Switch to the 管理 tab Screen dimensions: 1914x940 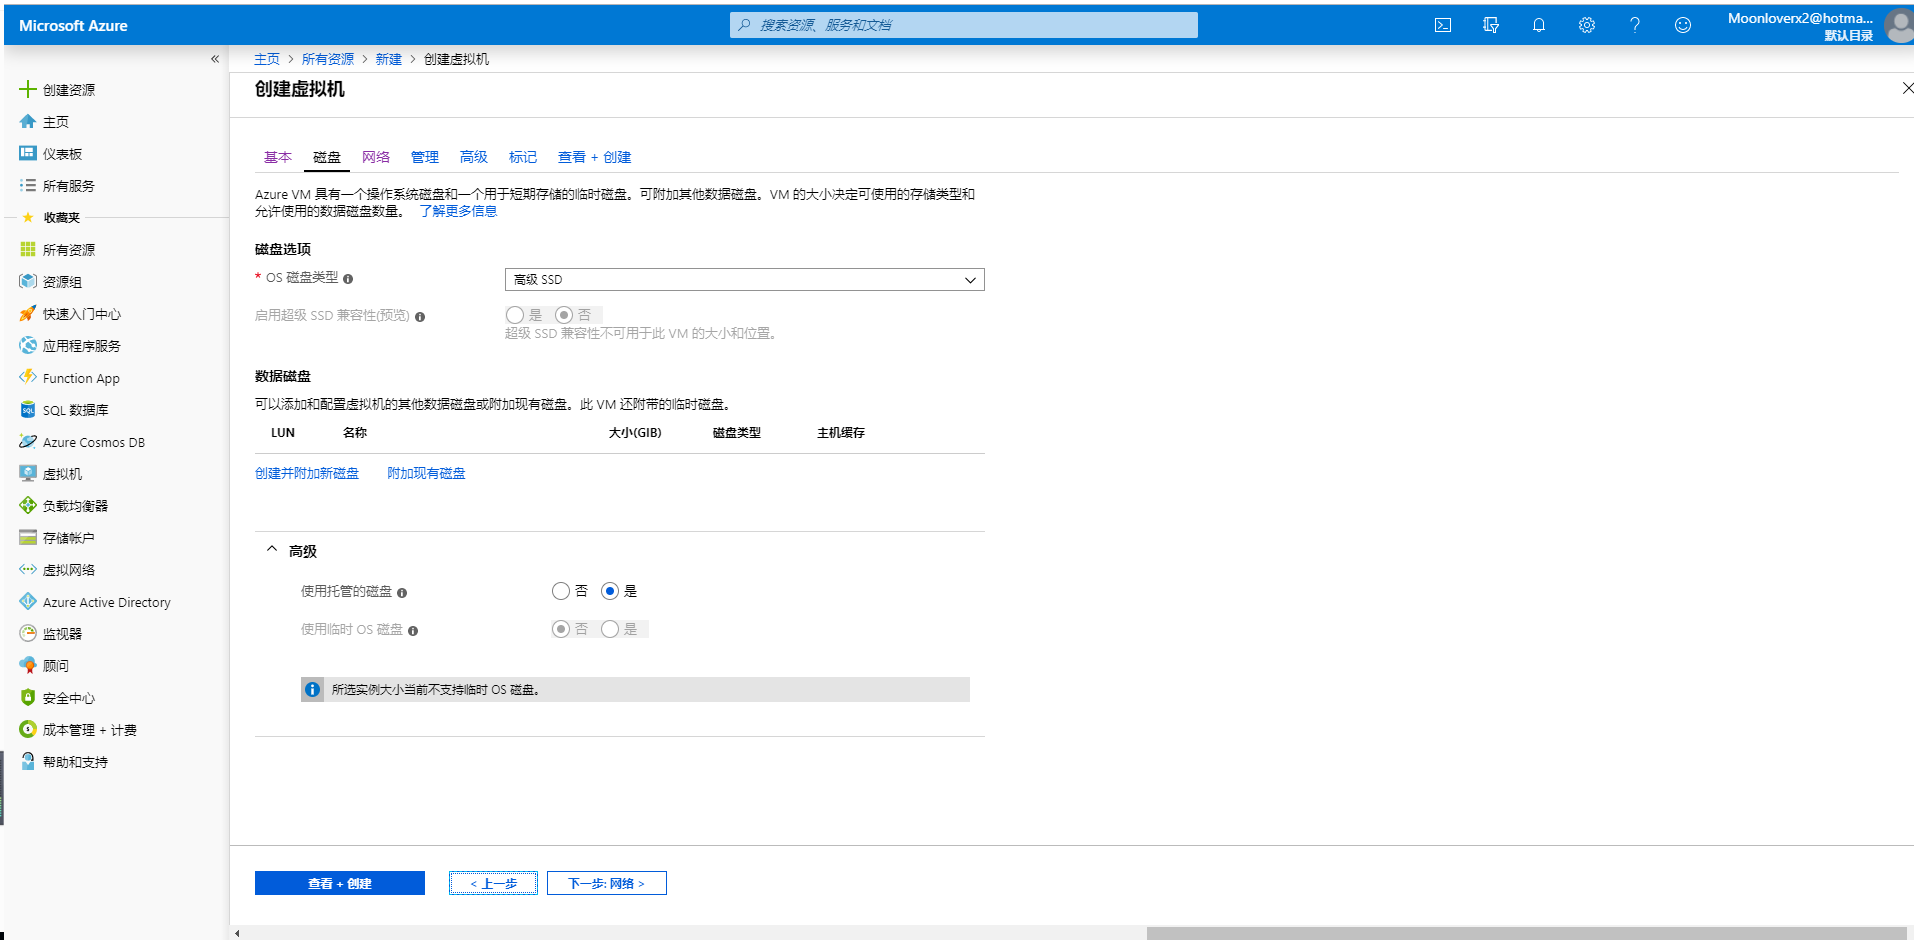[x=425, y=157]
